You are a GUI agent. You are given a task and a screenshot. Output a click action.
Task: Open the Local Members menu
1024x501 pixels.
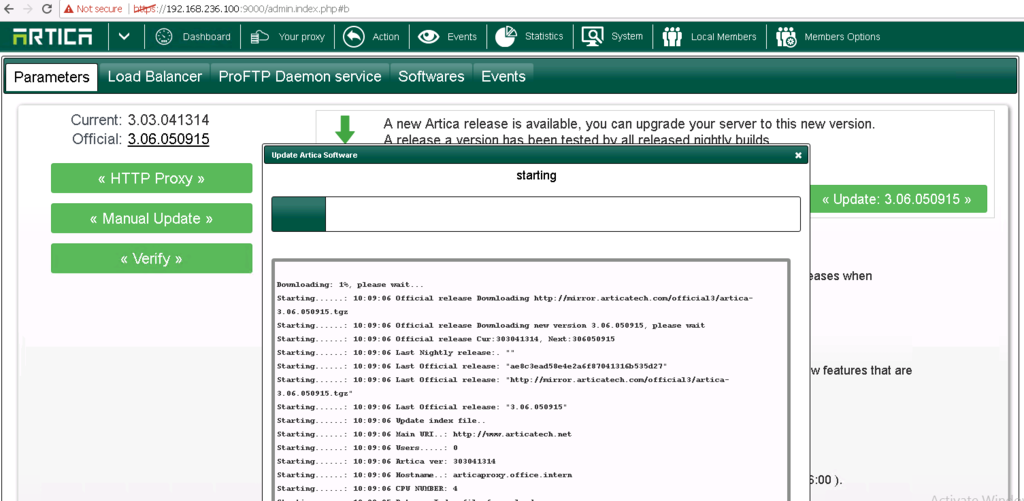coord(724,37)
